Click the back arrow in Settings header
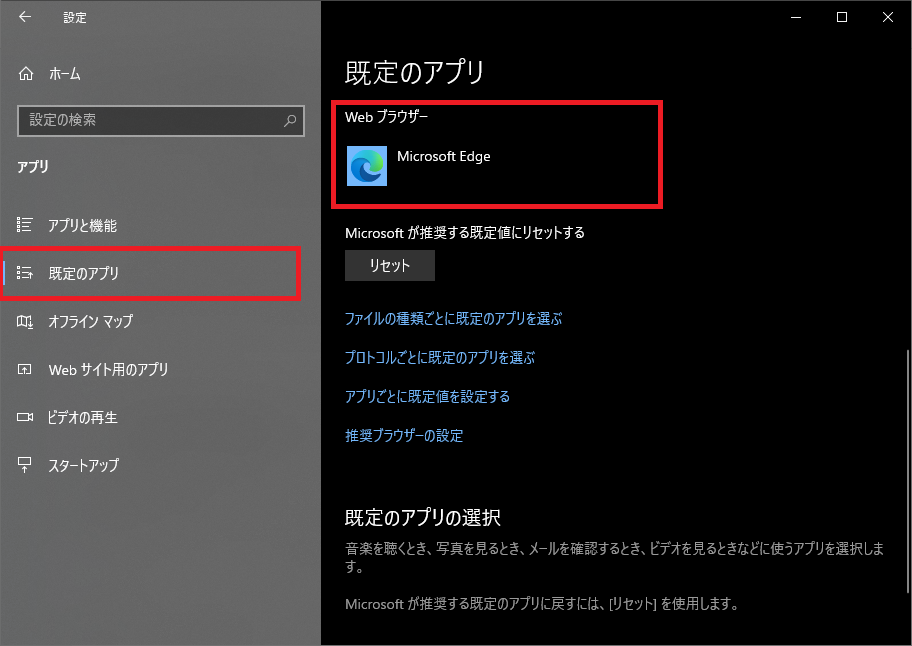Screen dimensions: 912x646 point(25,17)
